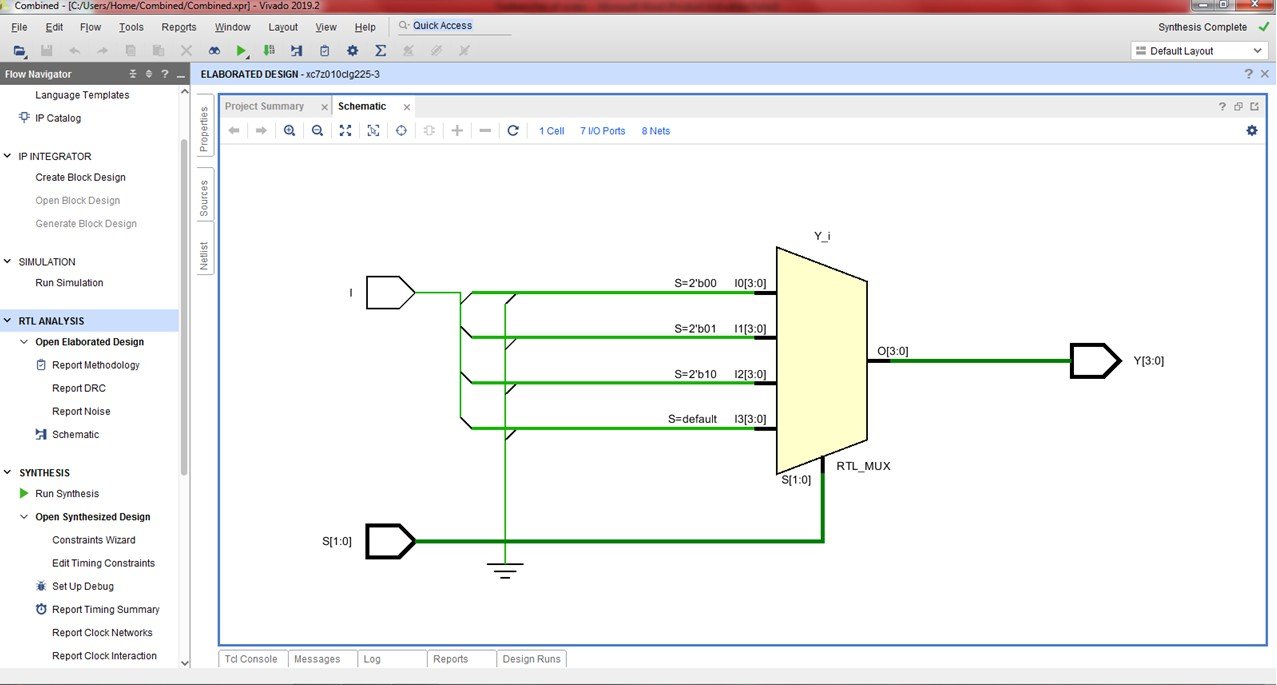Minimize the Flow Navigator panel
This screenshot has width=1277, height=685.
tap(181, 75)
